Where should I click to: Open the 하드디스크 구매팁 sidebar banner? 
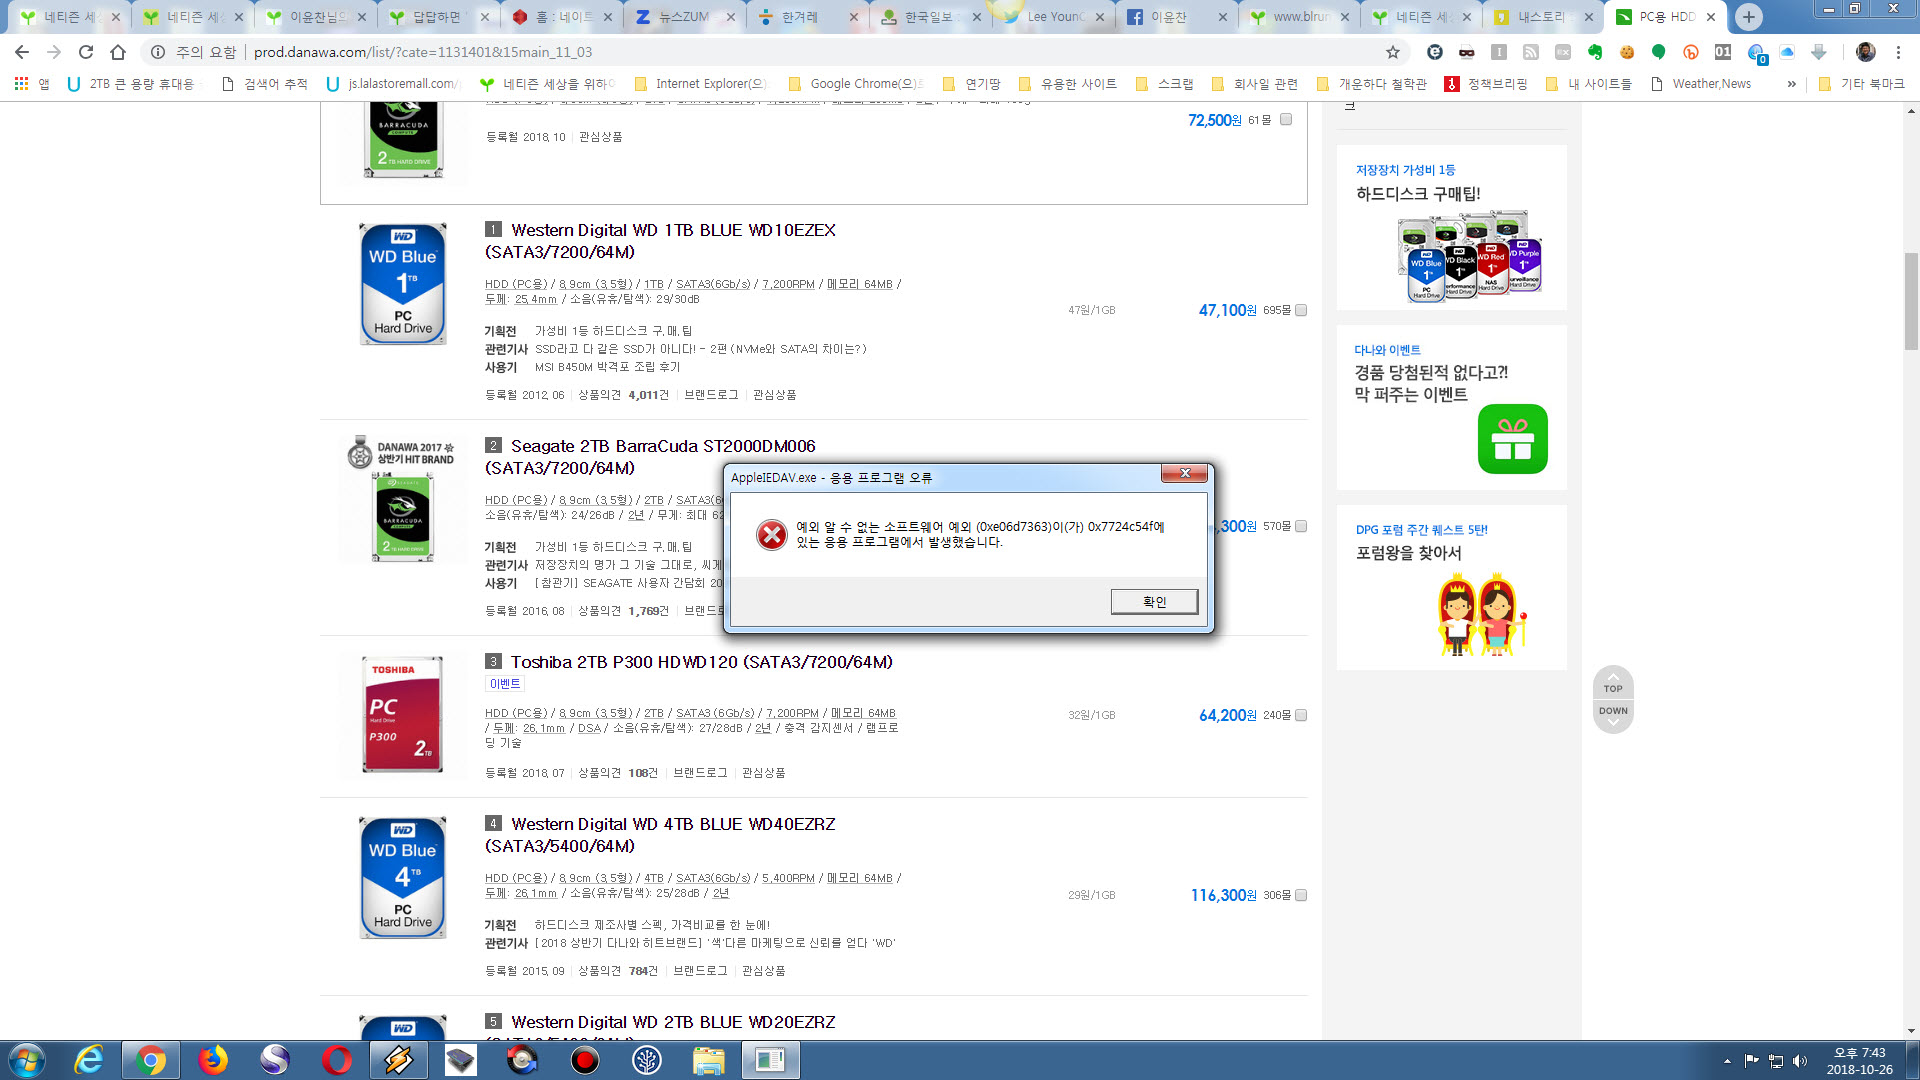pyautogui.click(x=1452, y=228)
